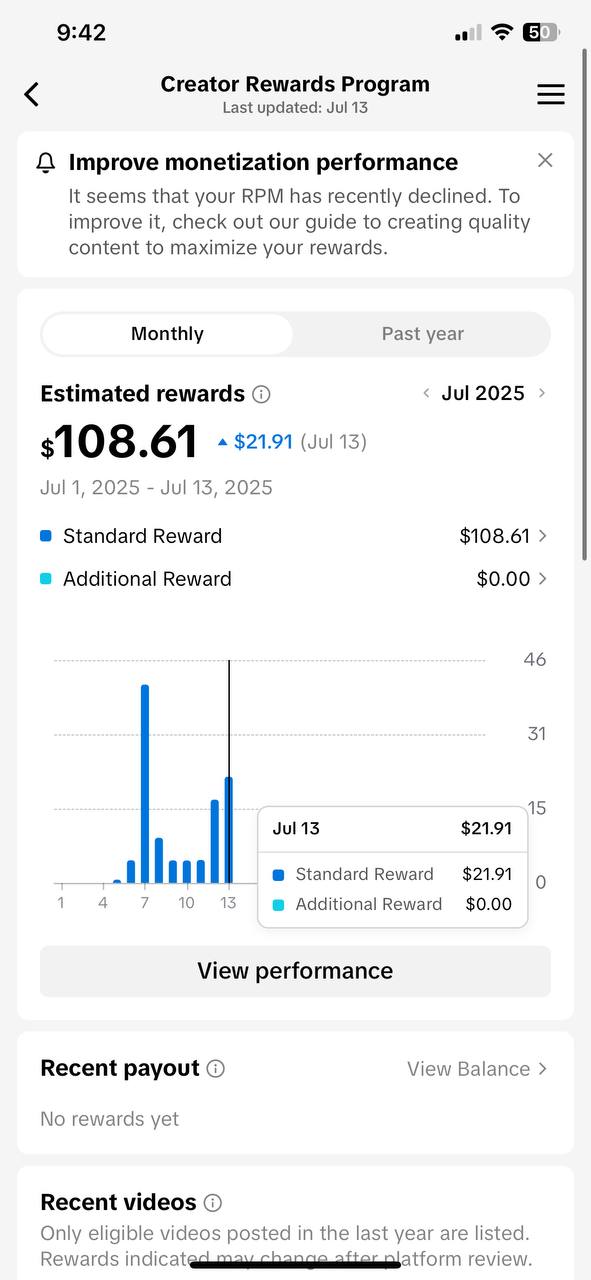
Task: Dismiss the monetization performance notice
Action: pyautogui.click(x=545, y=160)
